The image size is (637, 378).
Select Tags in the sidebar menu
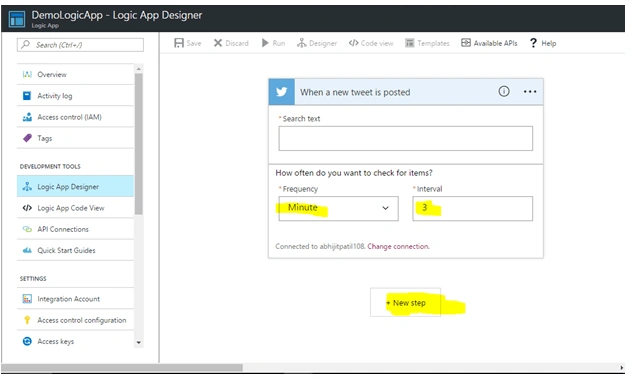click(75, 138)
